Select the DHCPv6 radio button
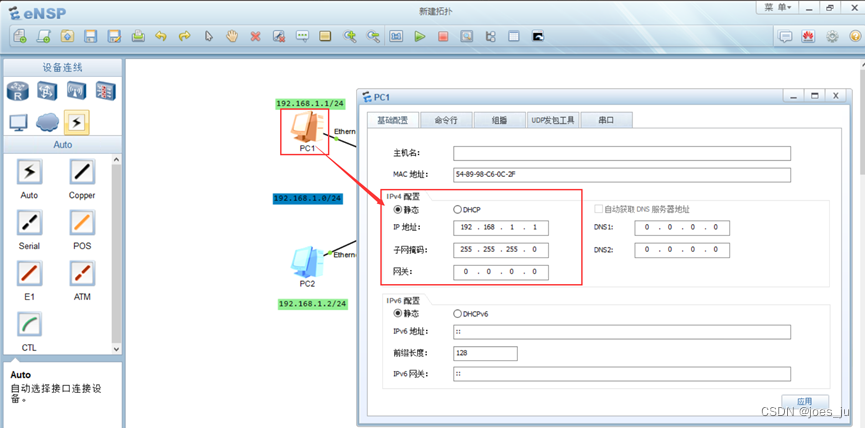 [x=457, y=314]
